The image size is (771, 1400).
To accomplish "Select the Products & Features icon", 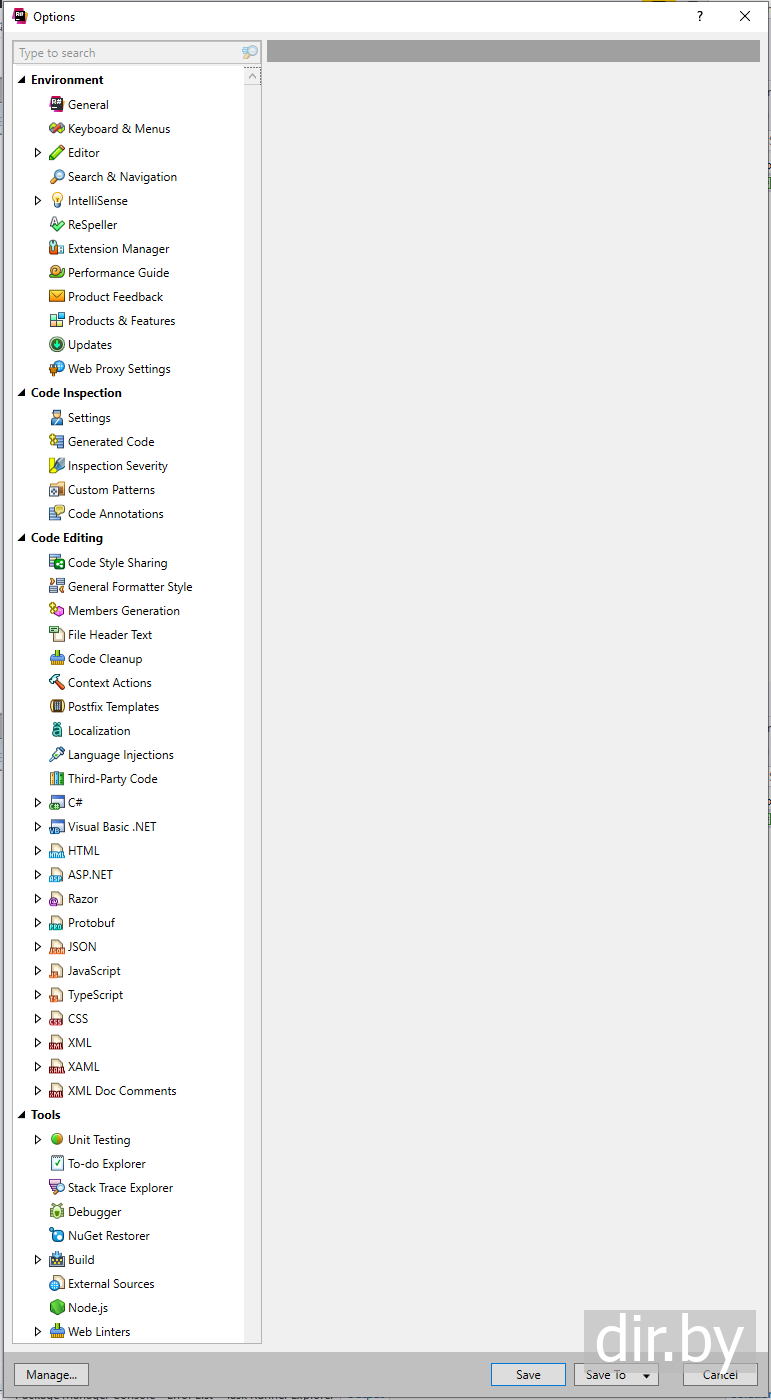I will [57, 320].
